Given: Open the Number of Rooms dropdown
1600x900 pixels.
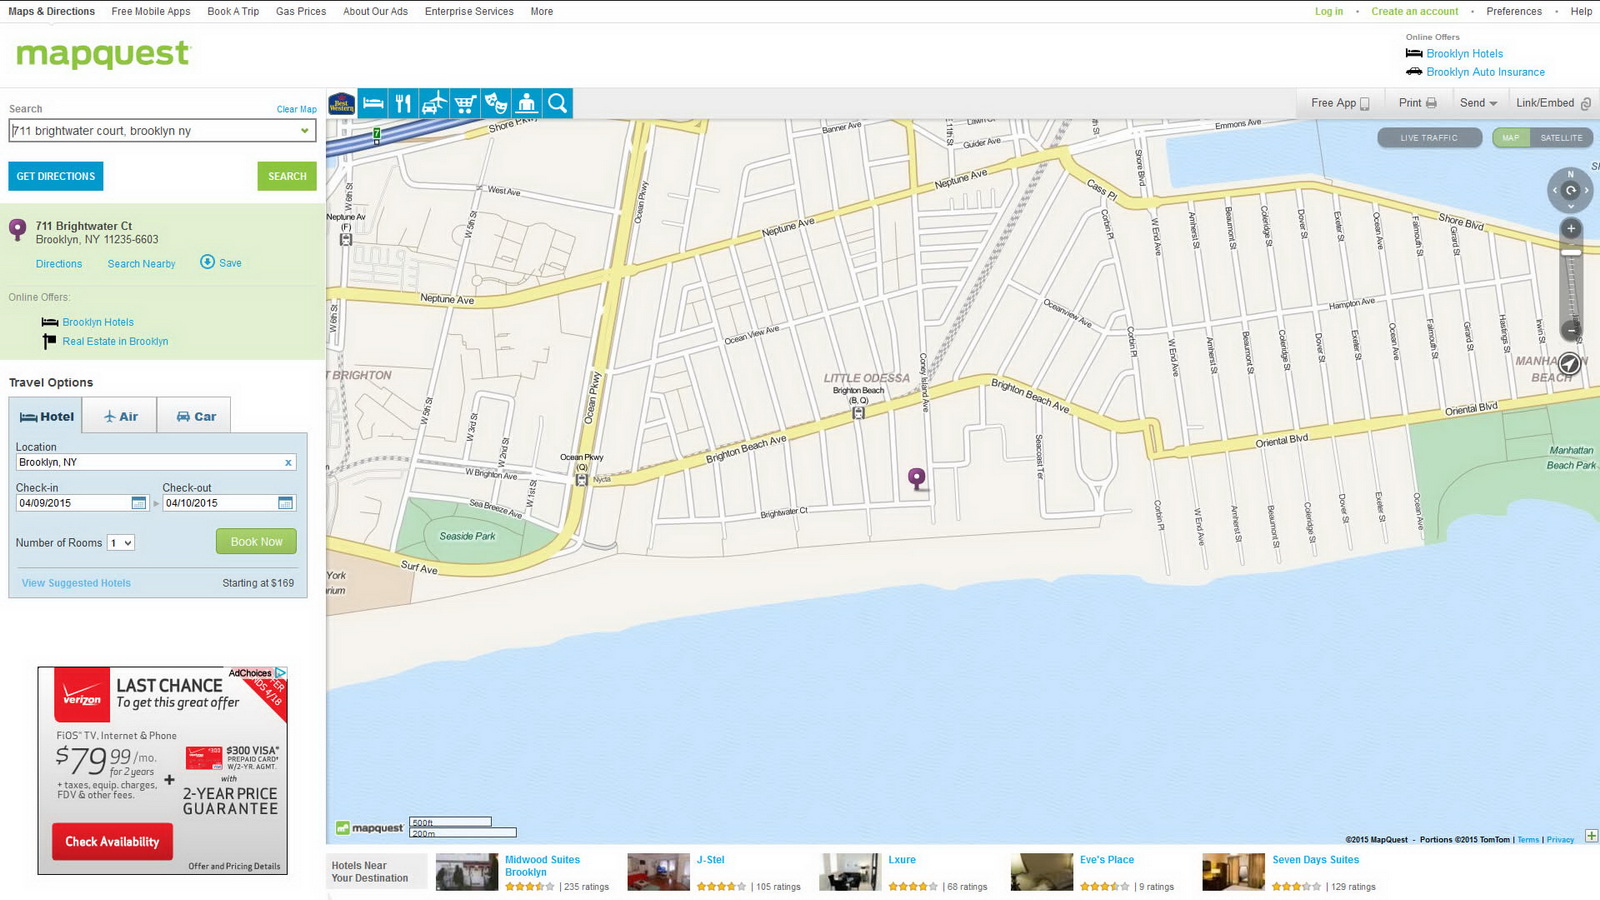Looking at the screenshot, I should point(121,543).
